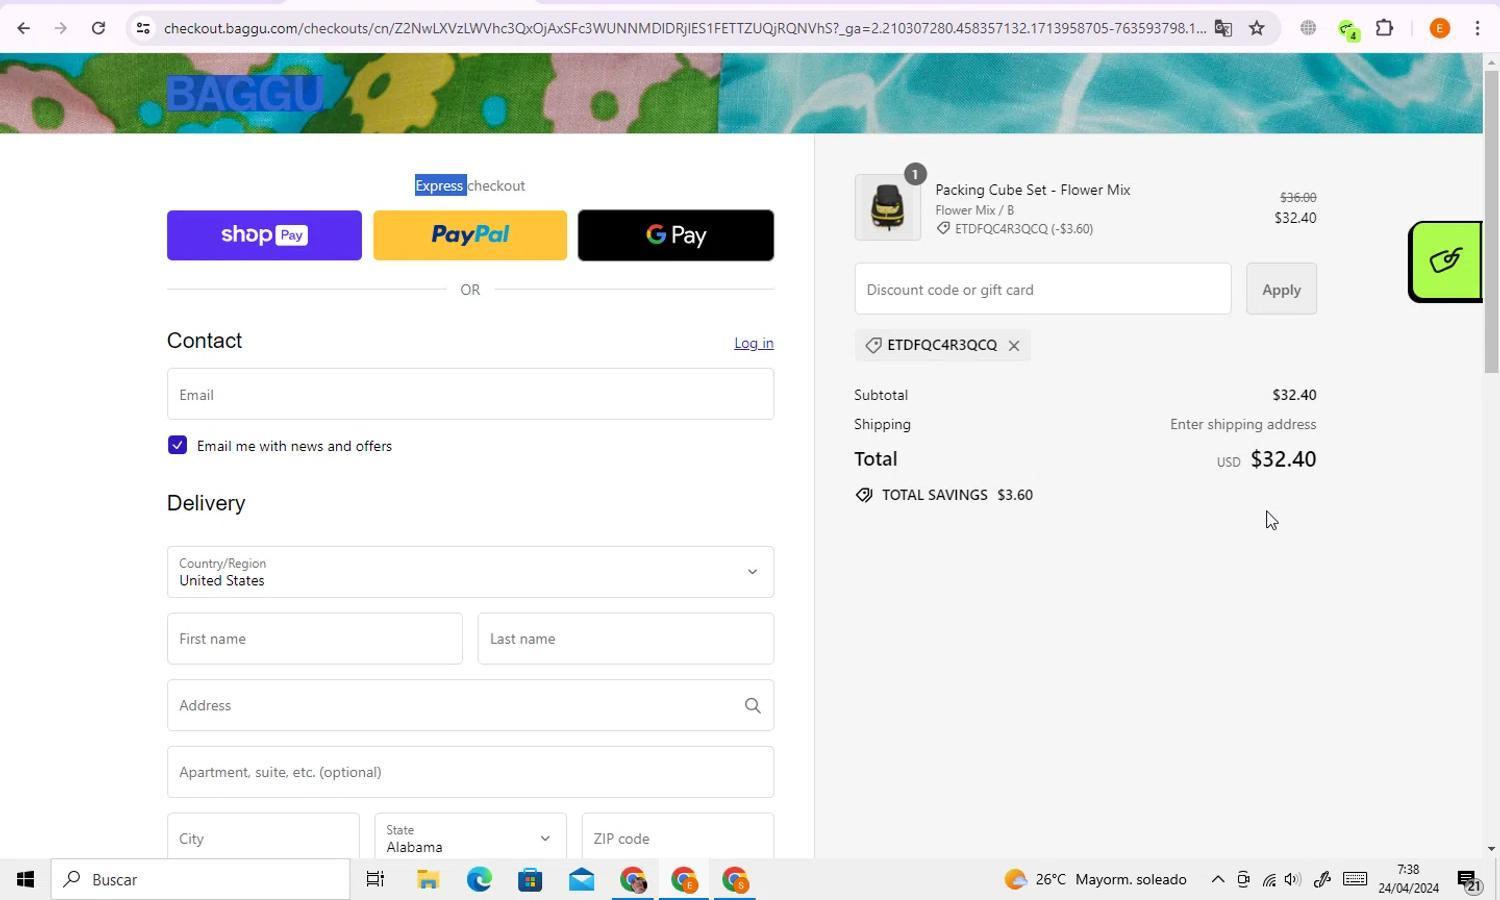Screen dimensions: 1500x900
Task: Open the notification center icon
Action: pyautogui.click(x=1469, y=881)
